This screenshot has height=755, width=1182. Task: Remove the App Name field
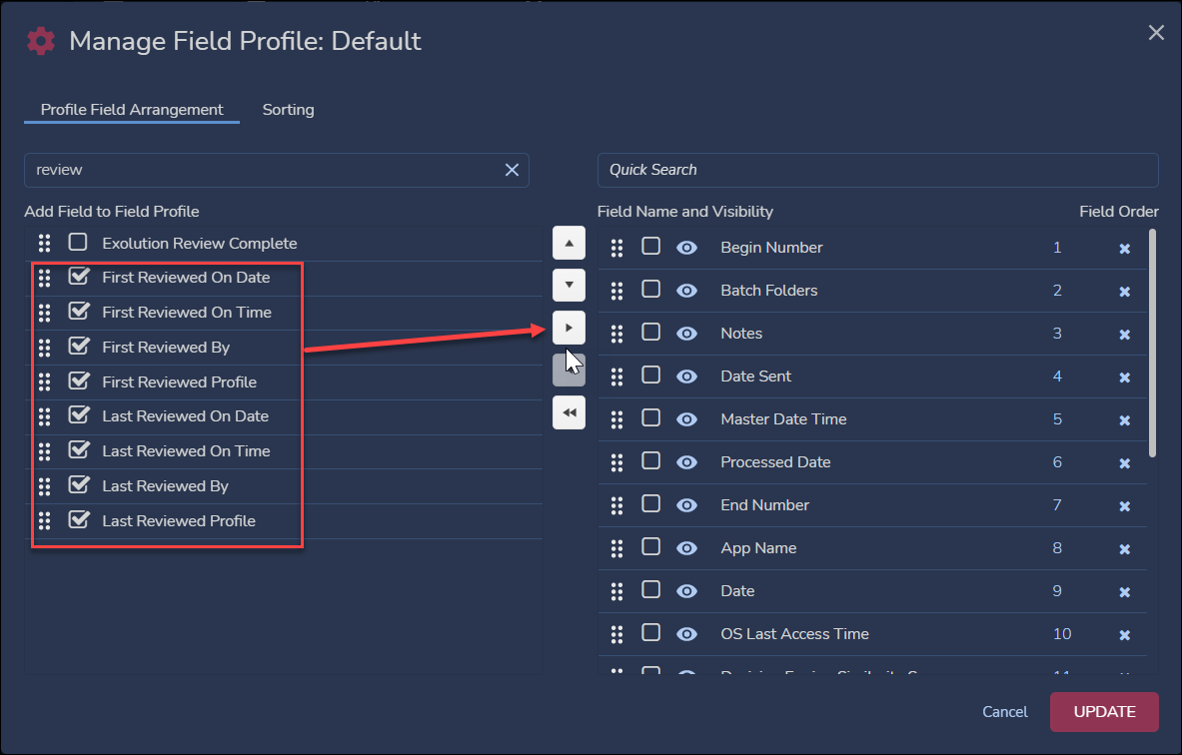tap(1124, 549)
